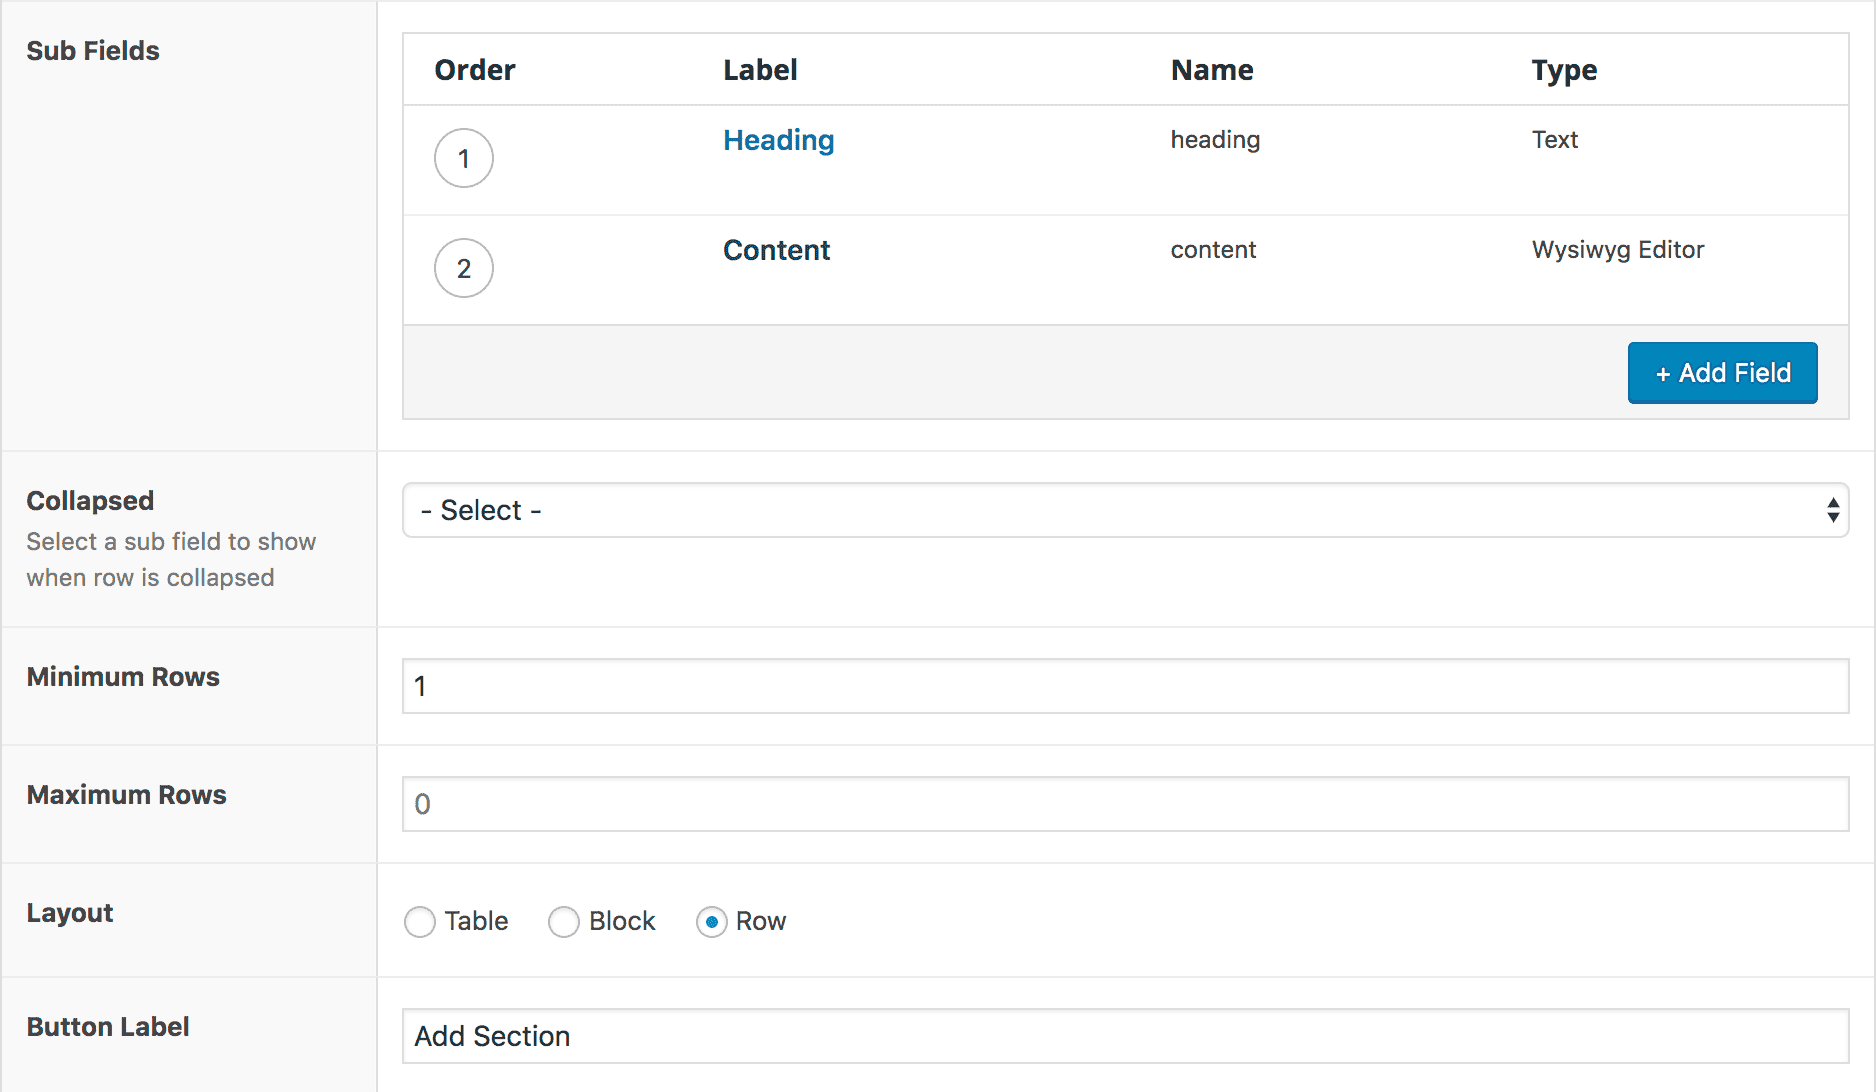This screenshot has height=1092, width=1876.
Task: Focus the Maximum Rows input
Action: click(1125, 804)
